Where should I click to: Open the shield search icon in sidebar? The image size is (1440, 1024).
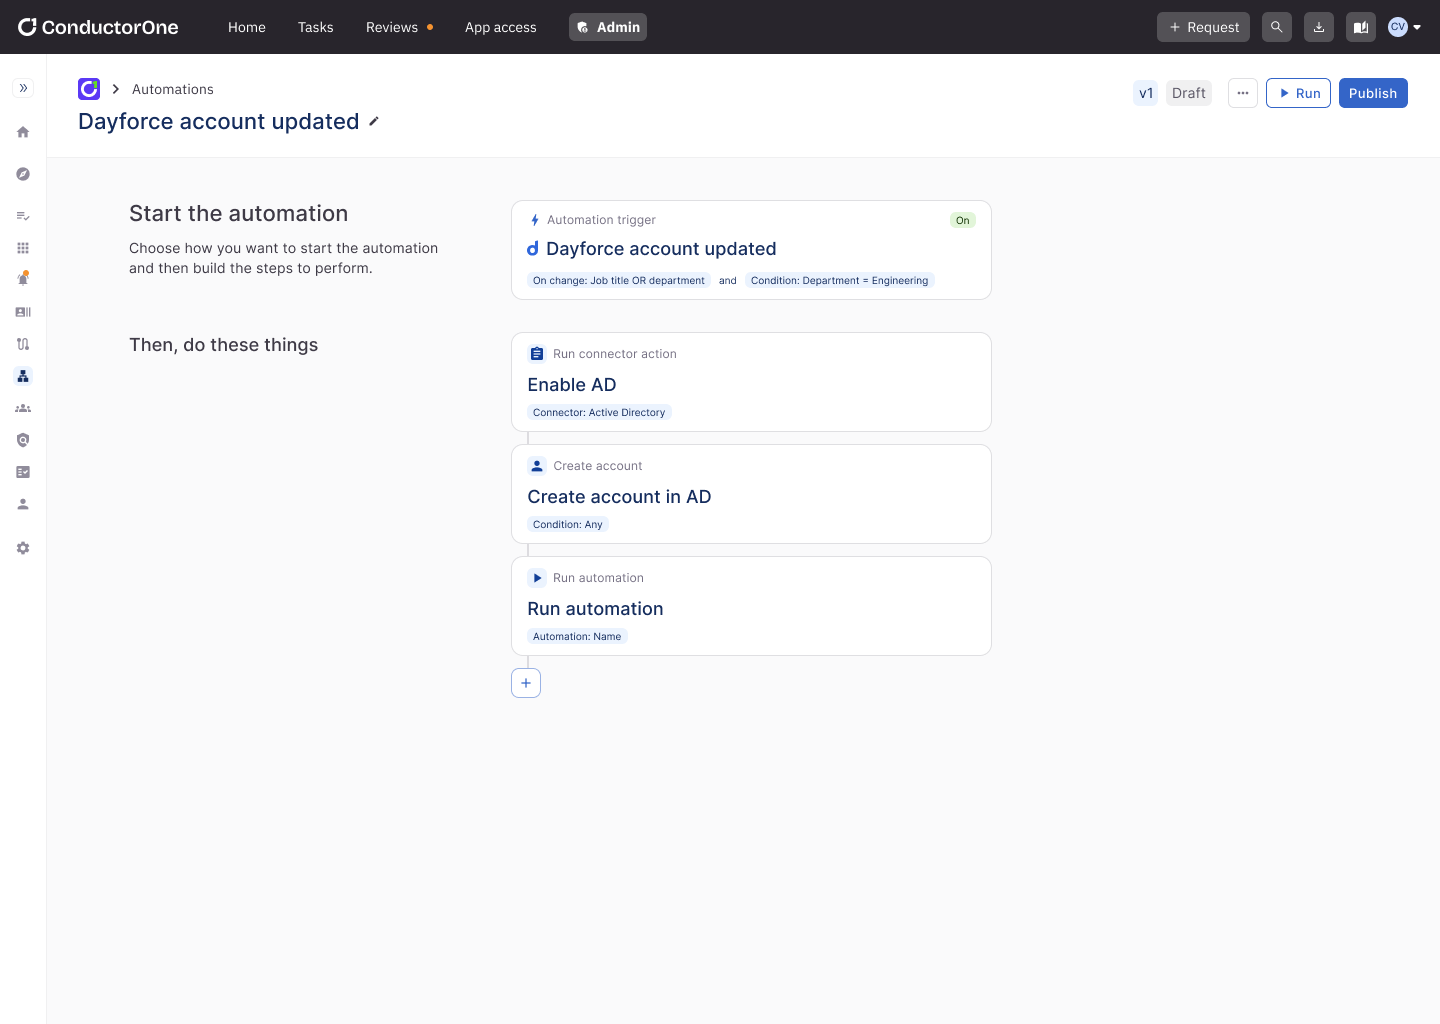(x=23, y=440)
